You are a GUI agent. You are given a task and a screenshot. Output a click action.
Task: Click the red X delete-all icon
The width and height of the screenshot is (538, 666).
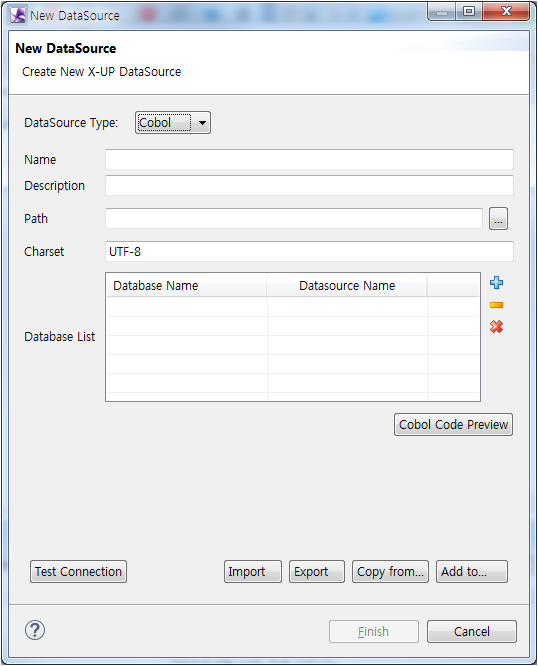coord(496,327)
